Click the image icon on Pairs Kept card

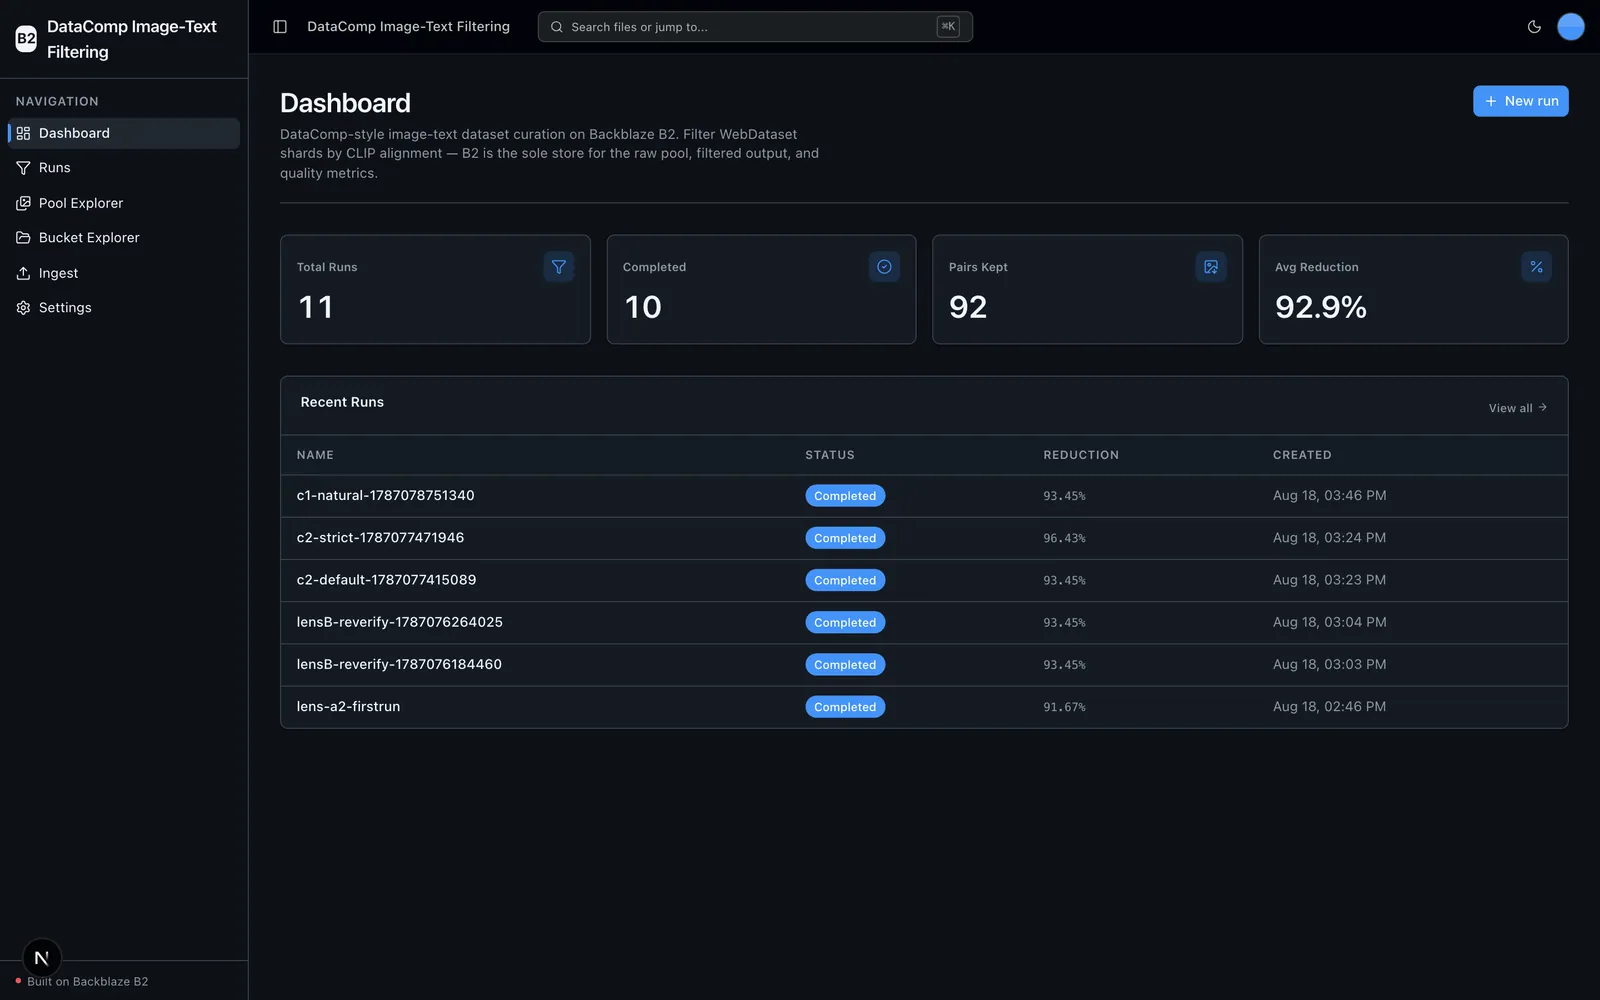tap(1211, 267)
